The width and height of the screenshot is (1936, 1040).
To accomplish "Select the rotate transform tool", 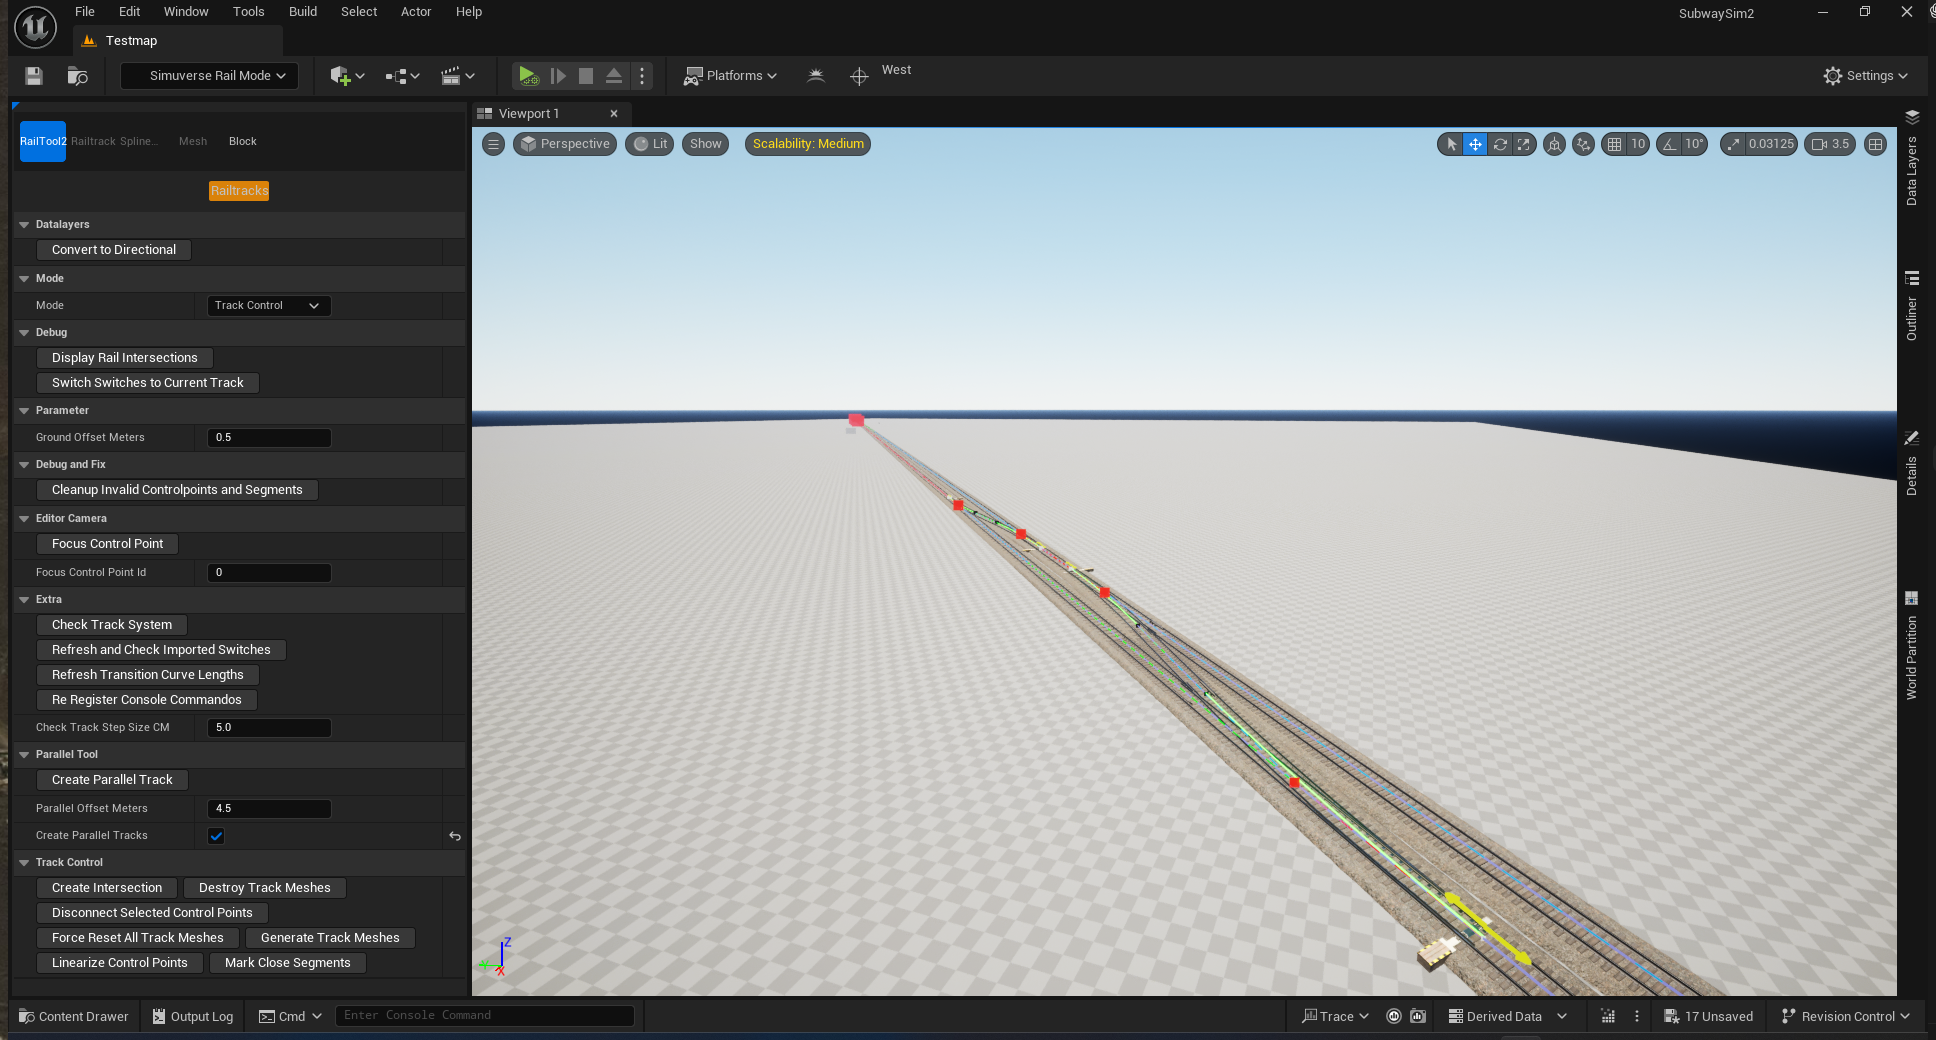I will click(x=1500, y=144).
